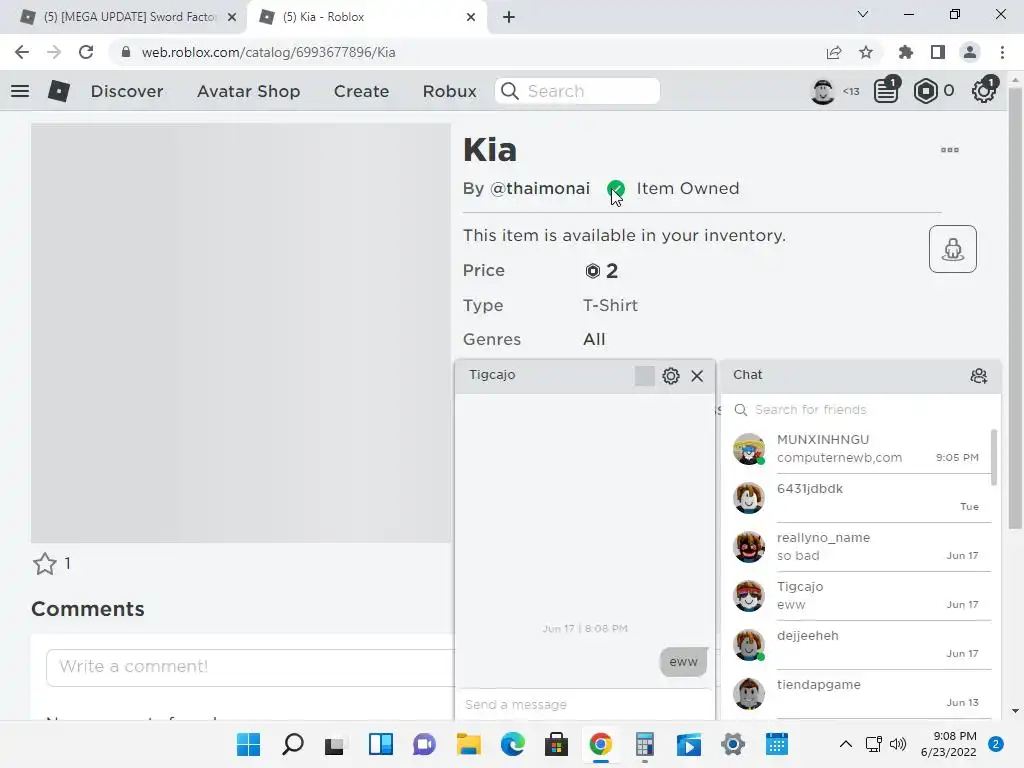Screen dimensions: 1024x768
Task: Reload the page
Action: pos(86,52)
